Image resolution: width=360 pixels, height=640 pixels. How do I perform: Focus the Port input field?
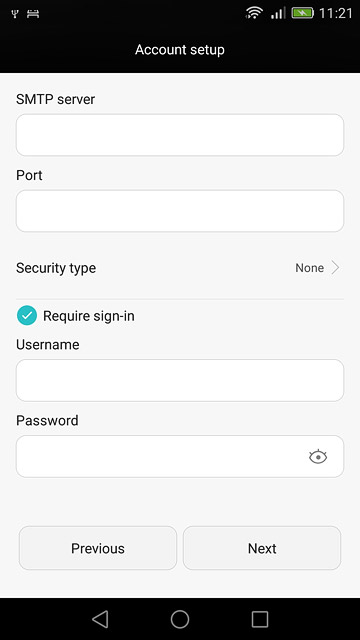(x=180, y=211)
